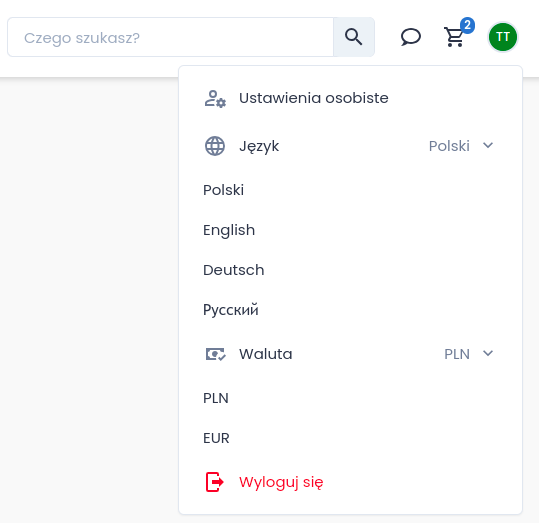Click the magnifier search button
This screenshot has height=523, width=539.
point(354,37)
